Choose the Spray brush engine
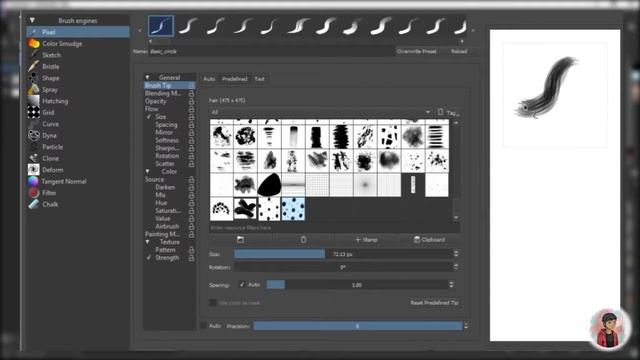The image size is (640, 360). tap(78, 89)
